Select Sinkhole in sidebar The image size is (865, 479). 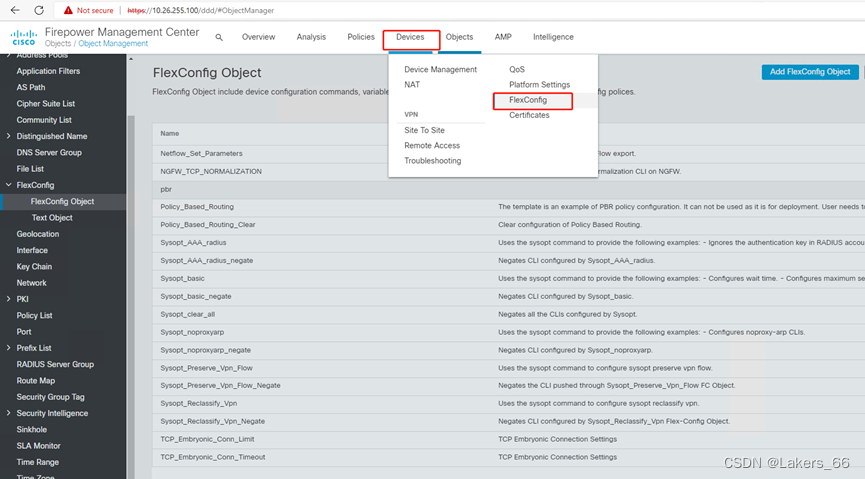[31, 429]
